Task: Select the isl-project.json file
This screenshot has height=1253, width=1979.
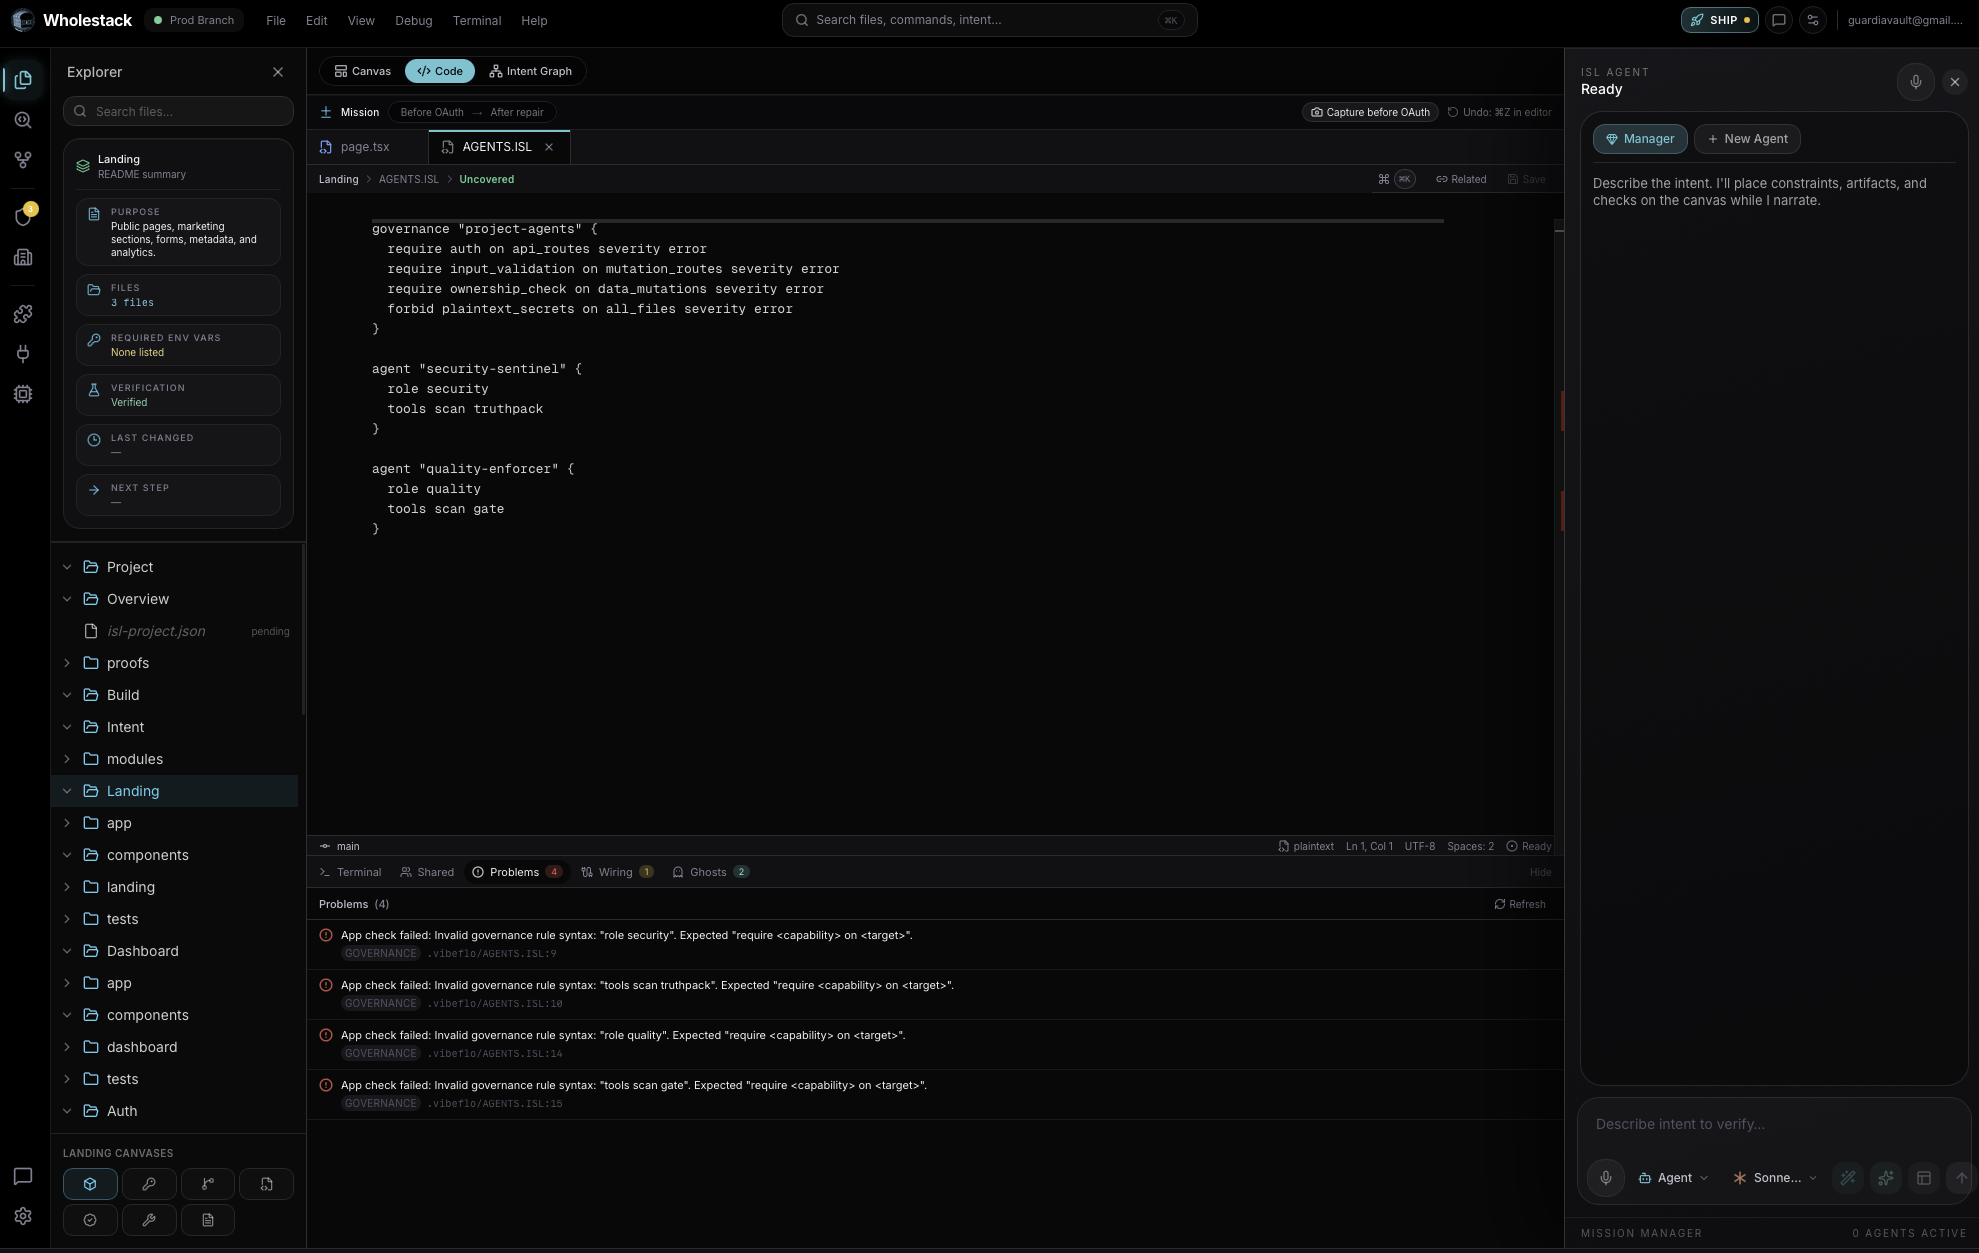Action: pos(174,631)
